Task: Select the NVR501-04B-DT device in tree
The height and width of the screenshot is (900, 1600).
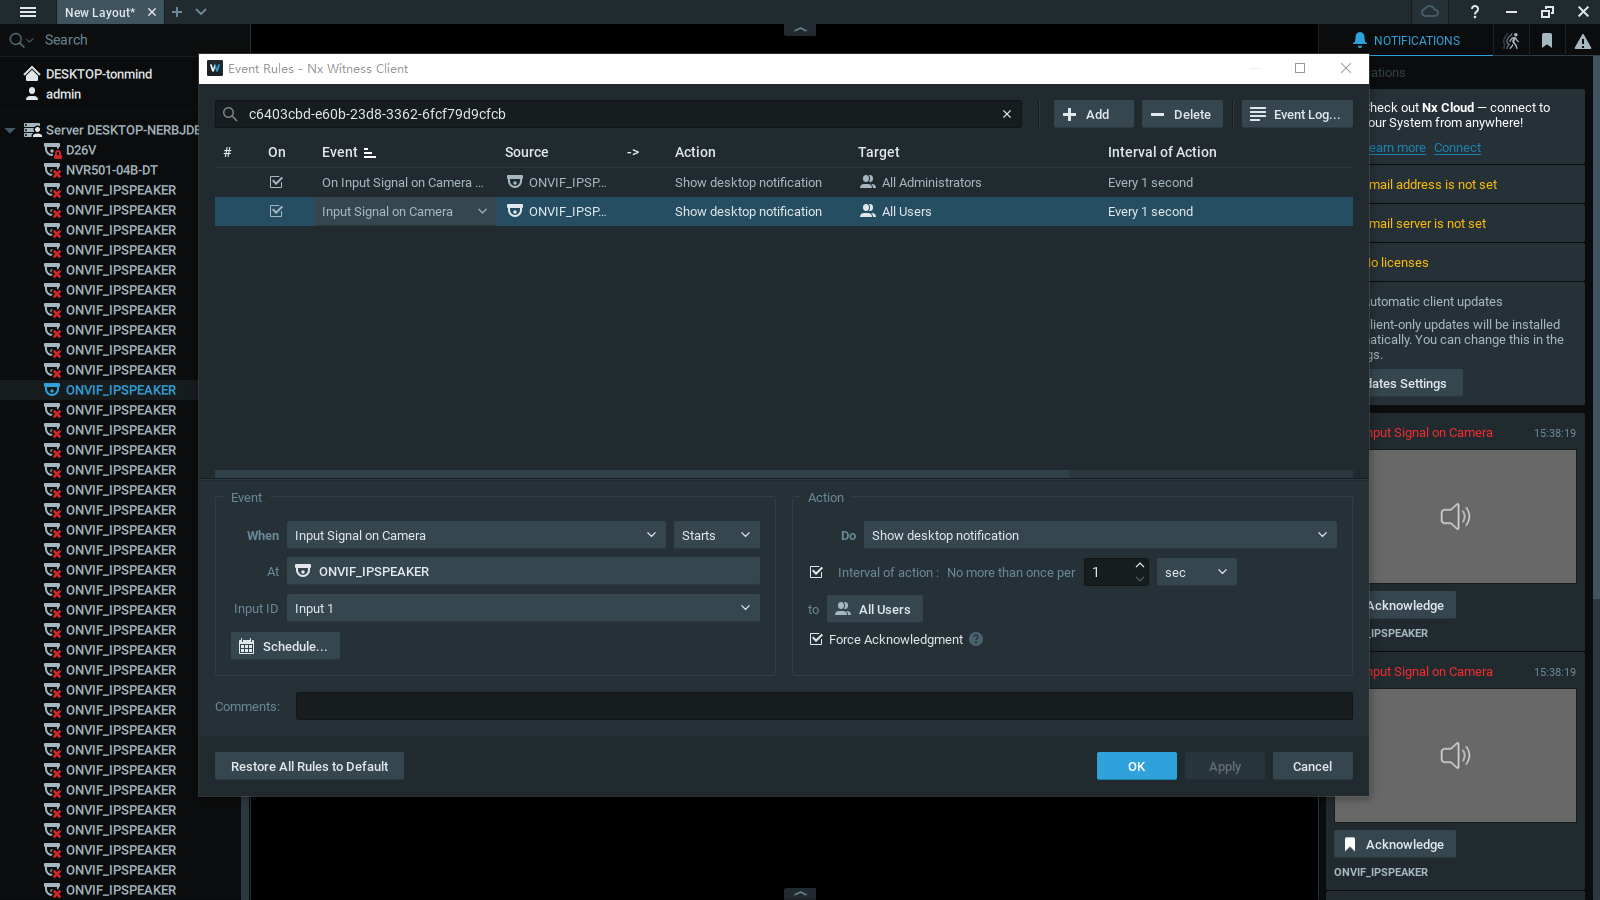Action: pyautogui.click(x=112, y=170)
